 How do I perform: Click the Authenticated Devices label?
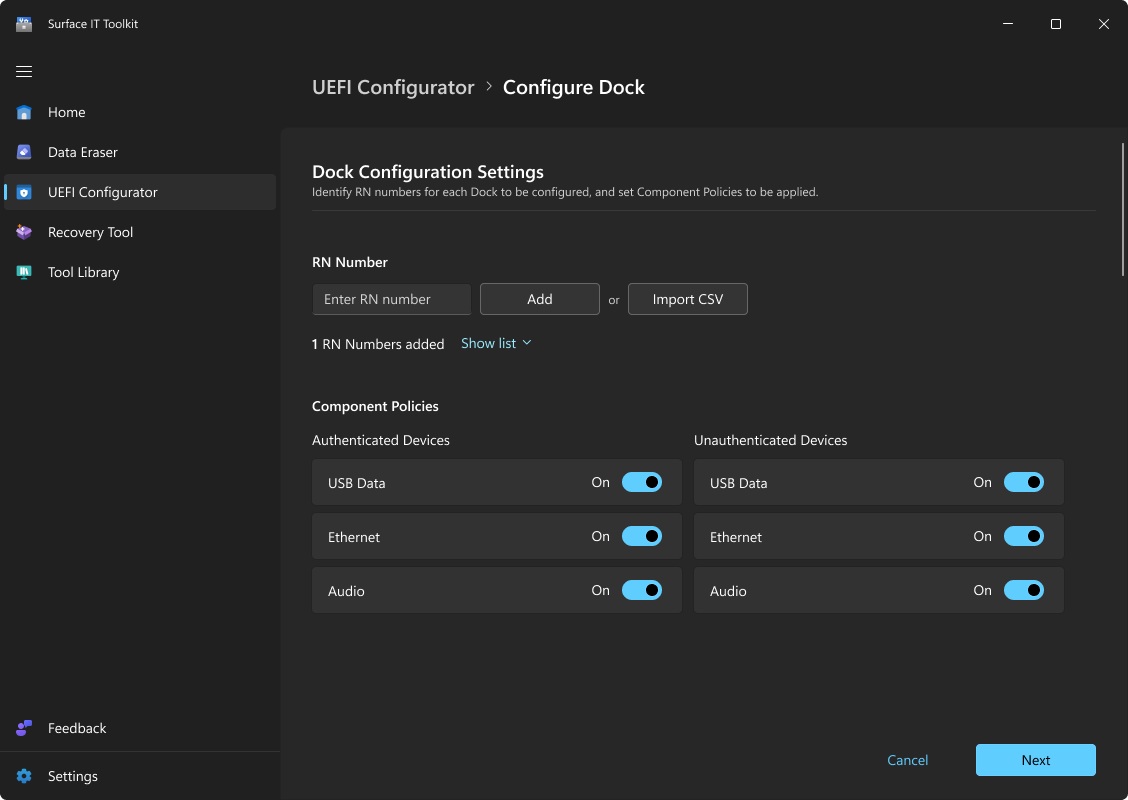coord(381,440)
